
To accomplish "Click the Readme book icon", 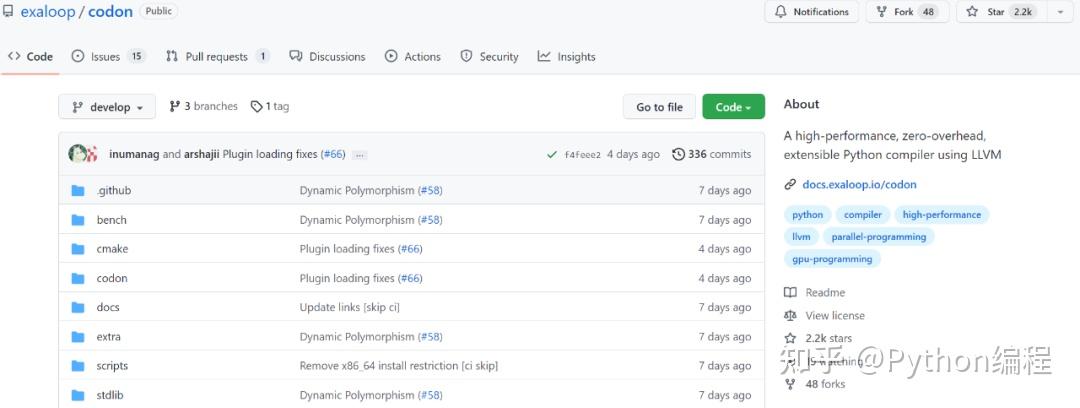I will pyautogui.click(x=790, y=293).
